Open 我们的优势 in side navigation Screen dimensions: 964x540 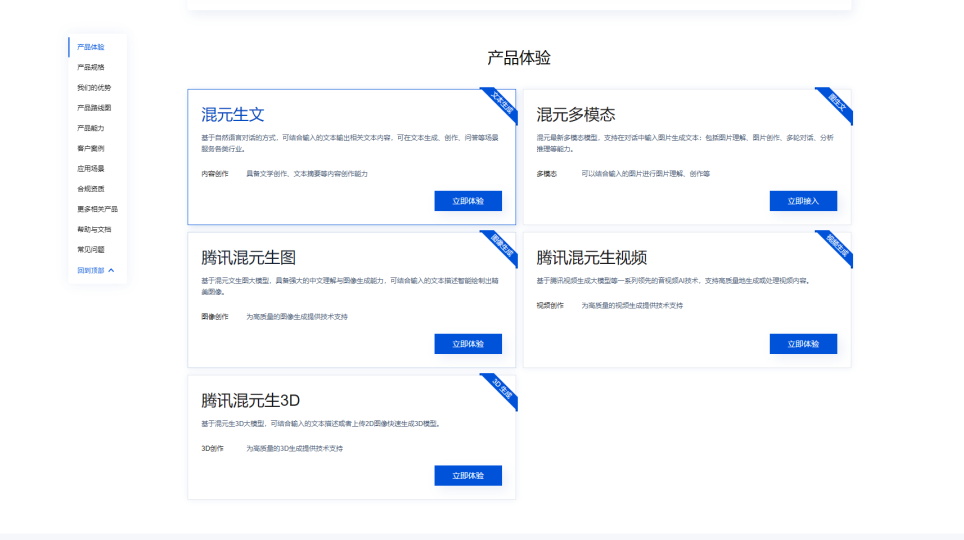coord(94,87)
